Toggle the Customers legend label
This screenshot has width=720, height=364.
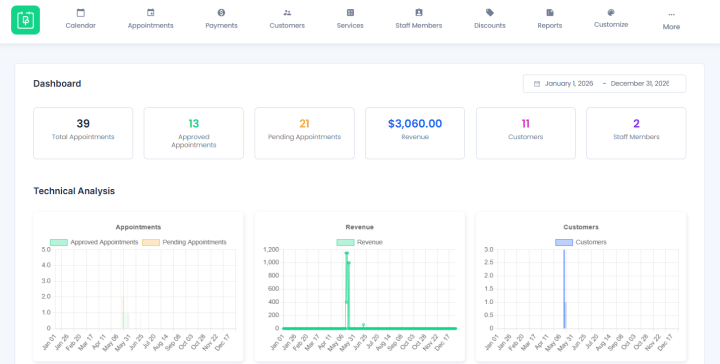(591, 242)
